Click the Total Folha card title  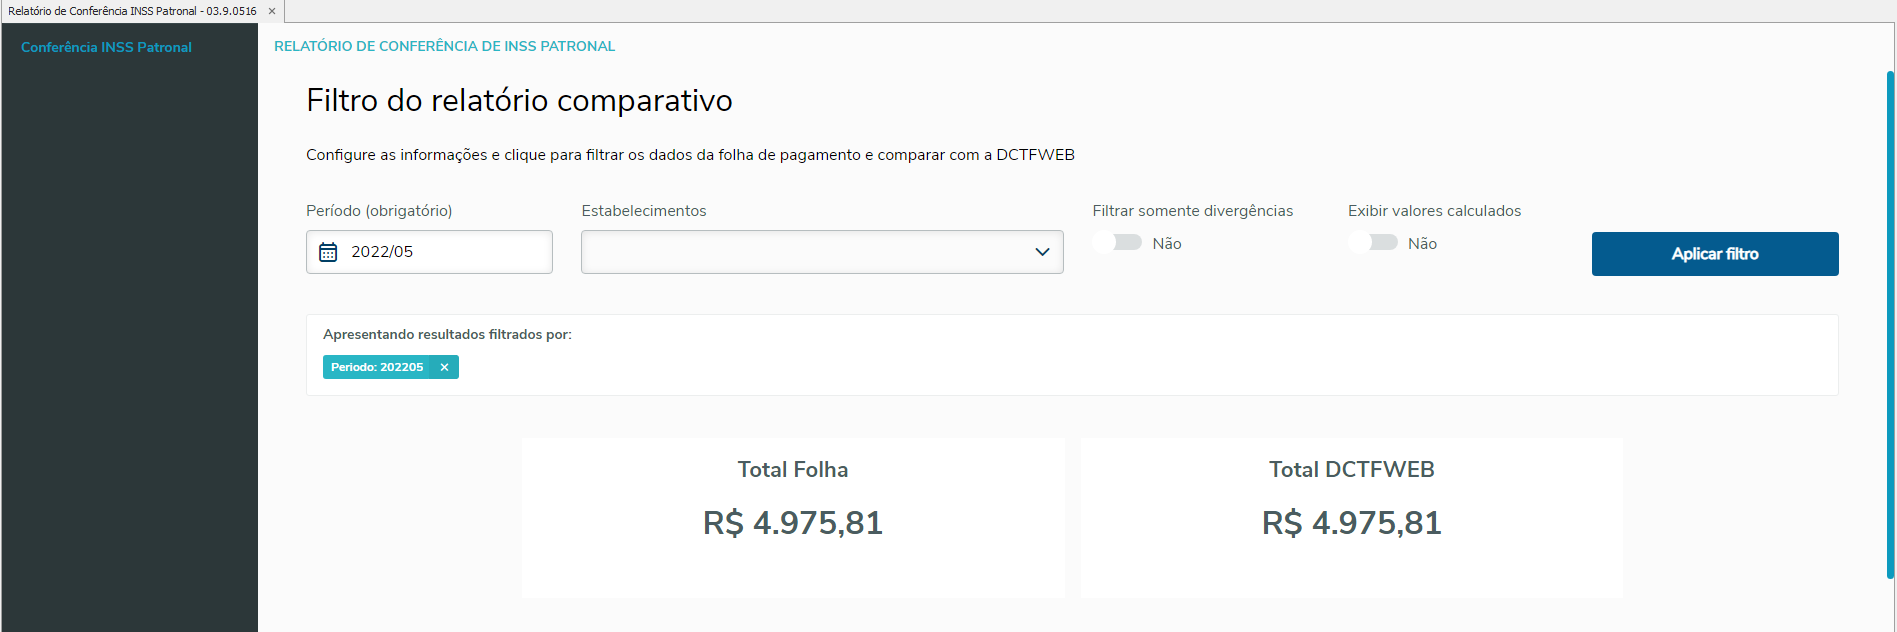(793, 470)
